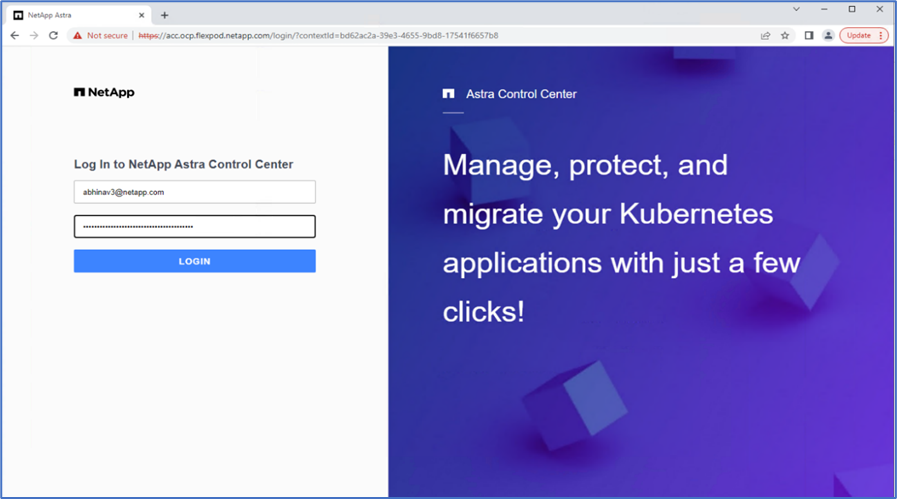Viewport: 897px width, 499px height.
Task: Click the browser forward arrow
Action: [34, 35]
